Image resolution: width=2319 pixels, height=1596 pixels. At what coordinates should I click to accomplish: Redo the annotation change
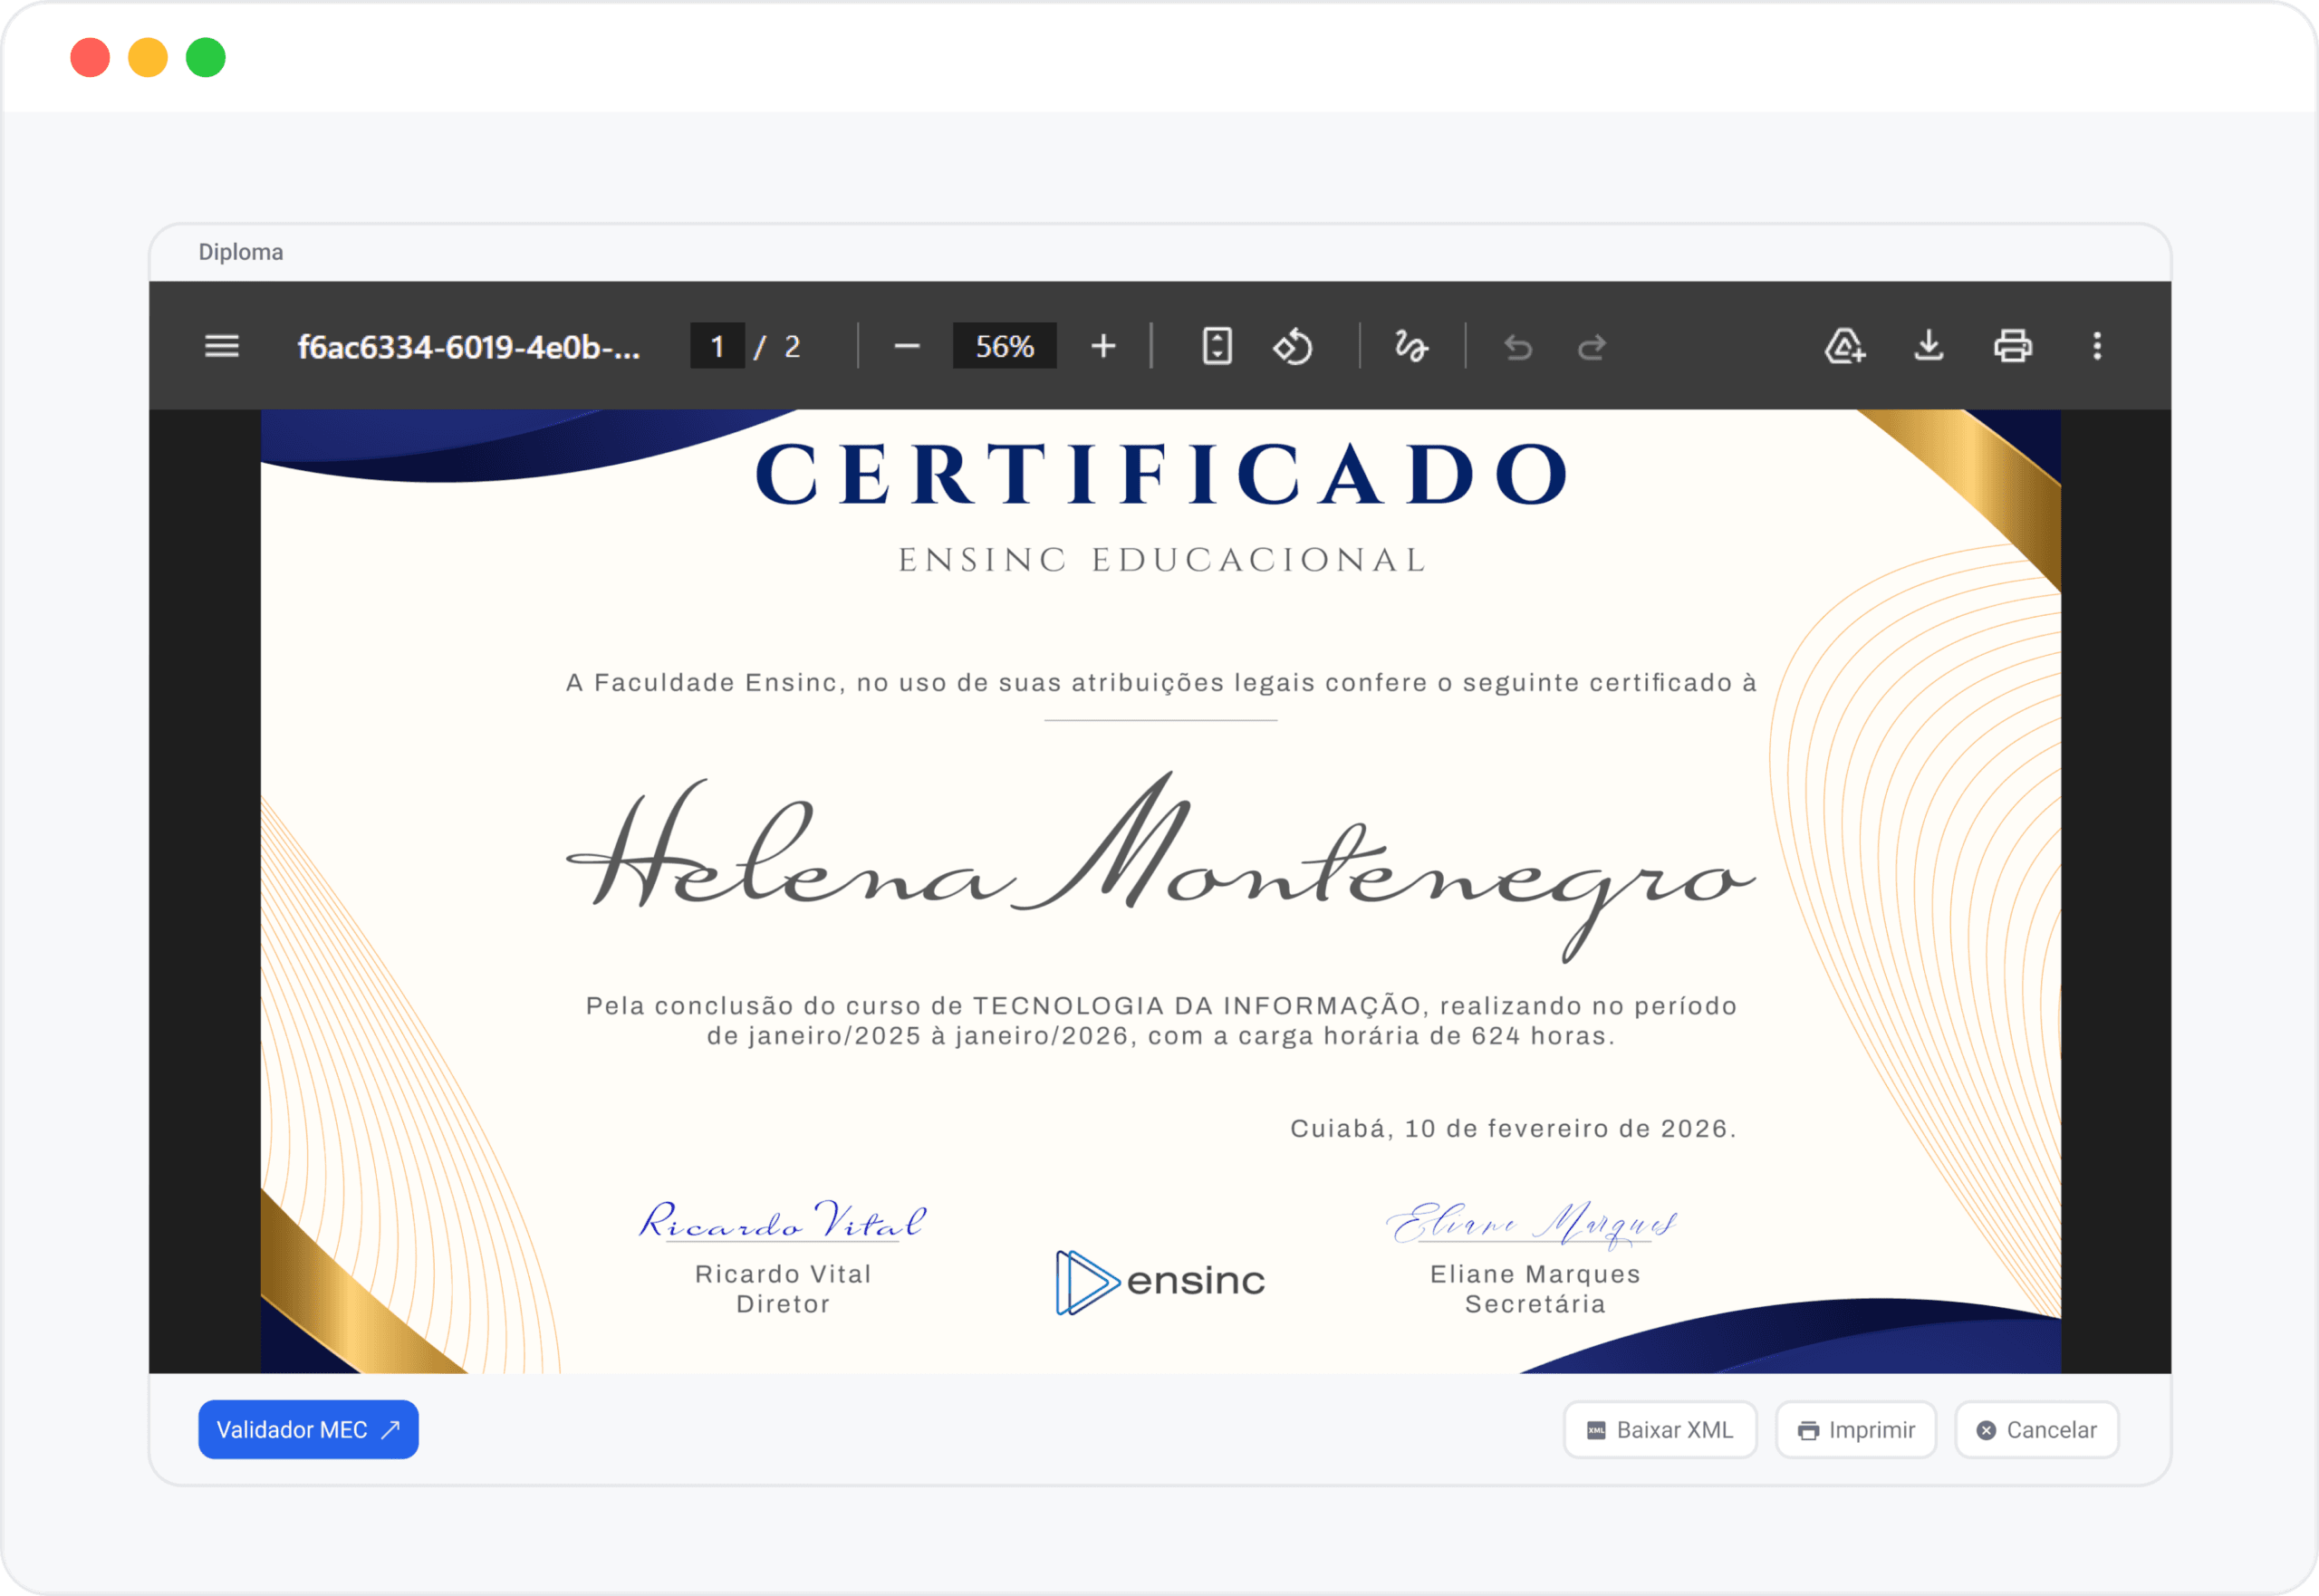click(1592, 347)
